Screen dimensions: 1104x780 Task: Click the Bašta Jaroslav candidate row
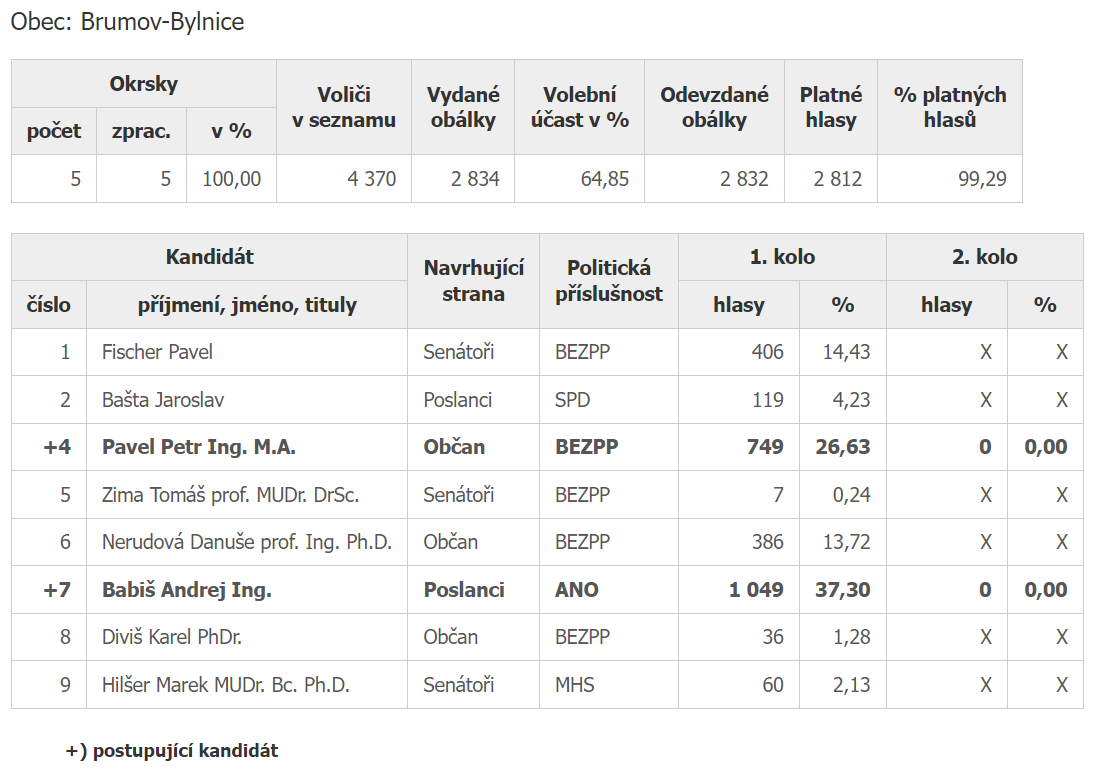coord(163,400)
